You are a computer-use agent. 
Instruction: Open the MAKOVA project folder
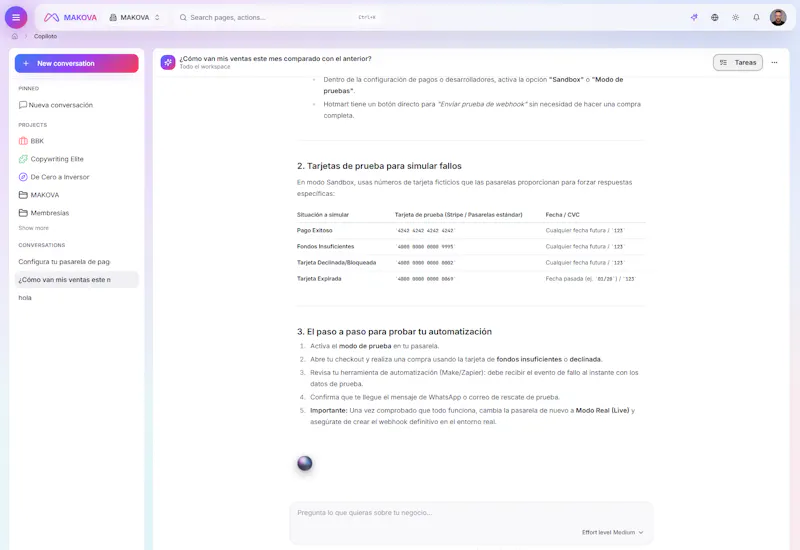(x=77, y=195)
